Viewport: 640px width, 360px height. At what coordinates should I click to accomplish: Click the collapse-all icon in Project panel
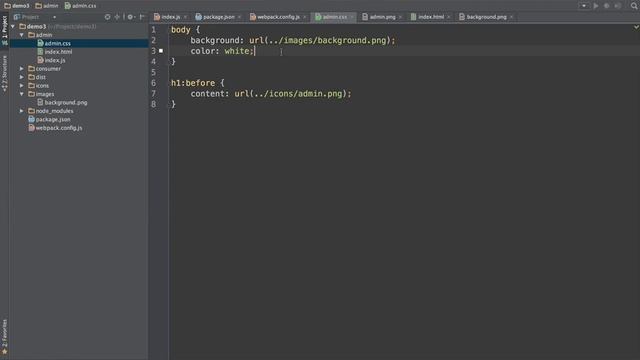[x=117, y=17]
